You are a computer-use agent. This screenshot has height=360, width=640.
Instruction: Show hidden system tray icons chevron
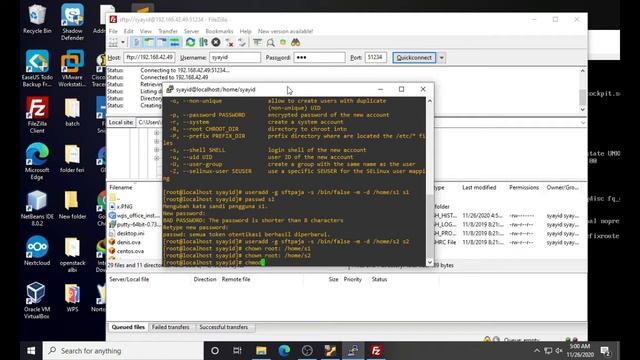(536, 351)
